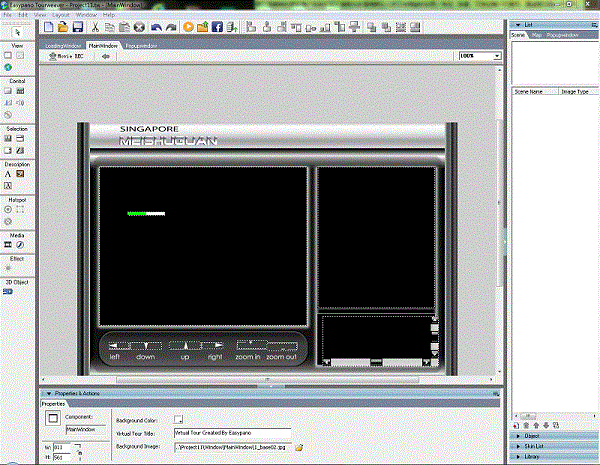Screen dimensions: 600x465
Task: Move the scene up with the up arrow
Action: tap(536, 426)
